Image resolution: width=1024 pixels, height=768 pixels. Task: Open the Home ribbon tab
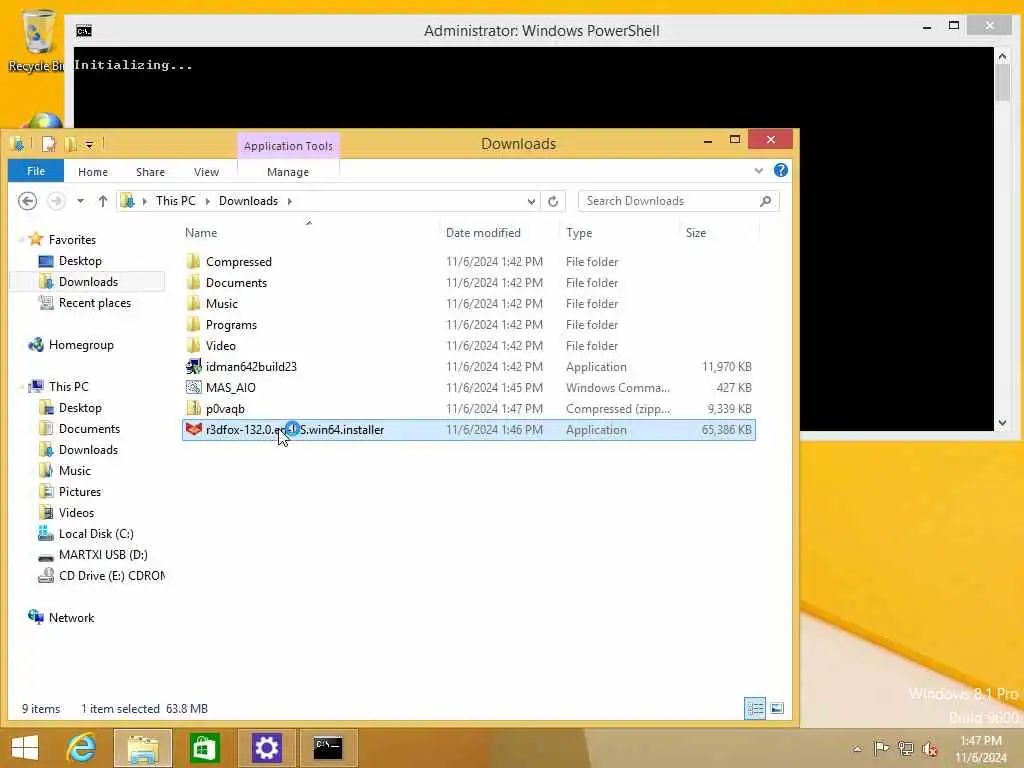pos(93,172)
